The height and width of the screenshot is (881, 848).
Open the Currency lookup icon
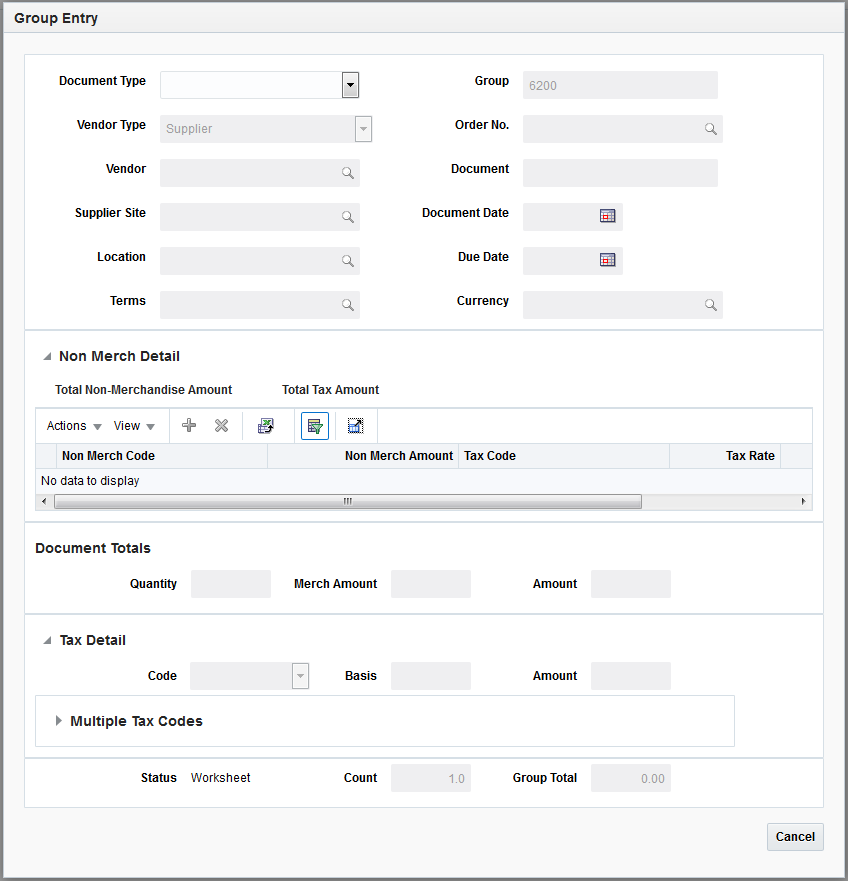click(x=710, y=304)
